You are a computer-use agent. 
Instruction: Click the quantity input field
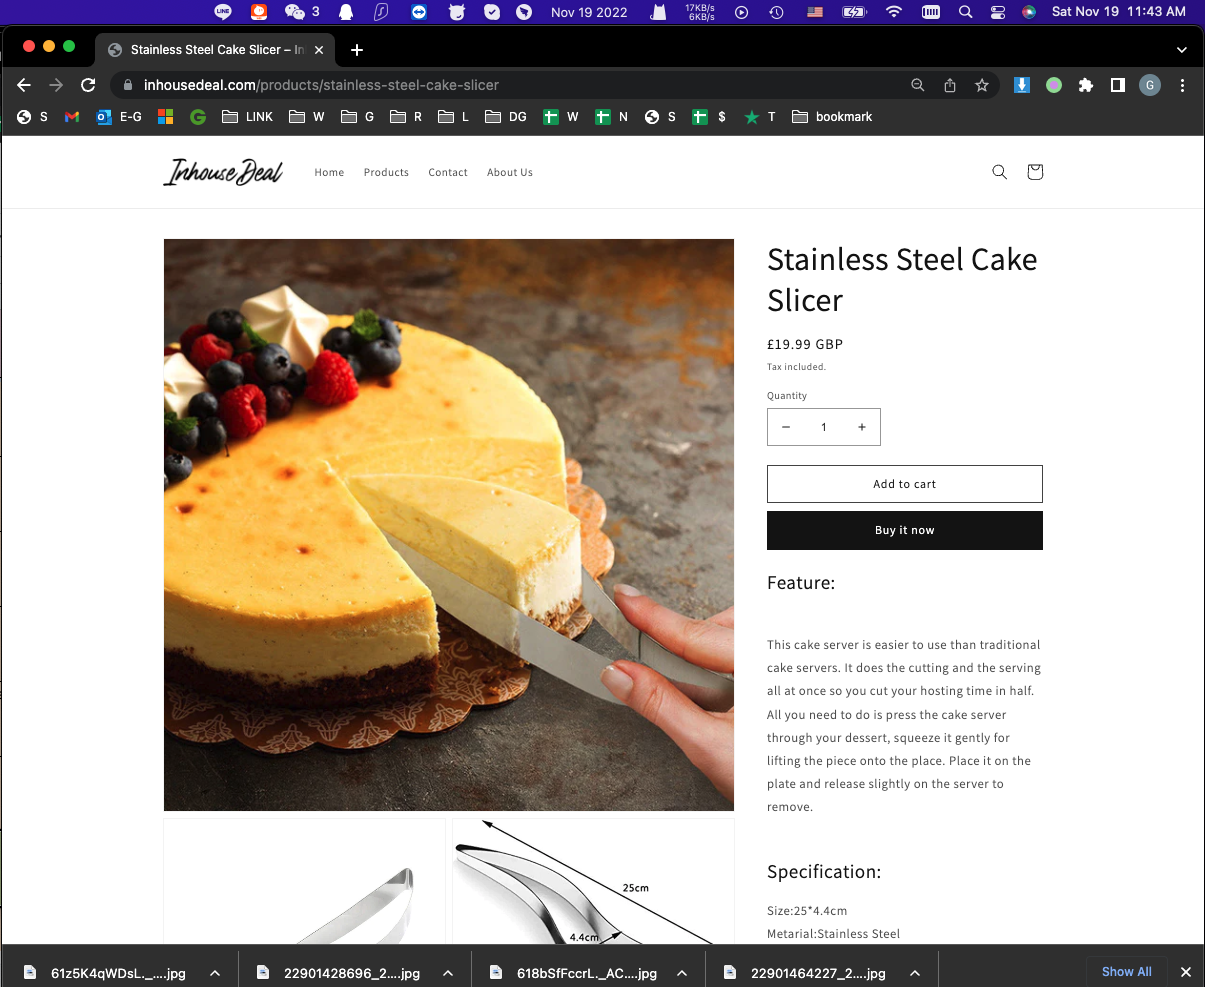824,427
